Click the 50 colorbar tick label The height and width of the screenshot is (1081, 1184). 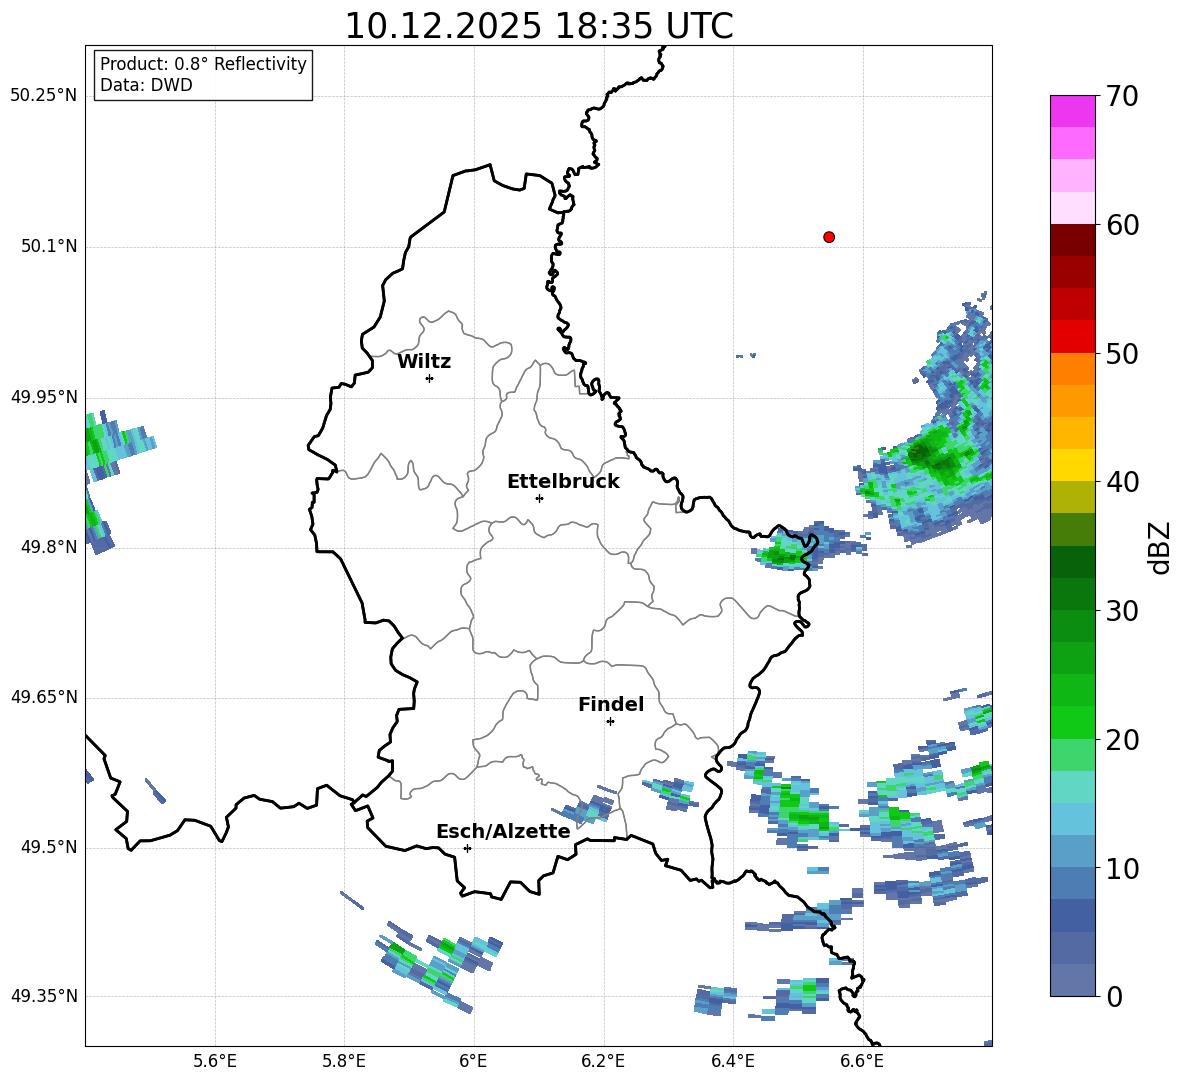pyautogui.click(x=1122, y=353)
